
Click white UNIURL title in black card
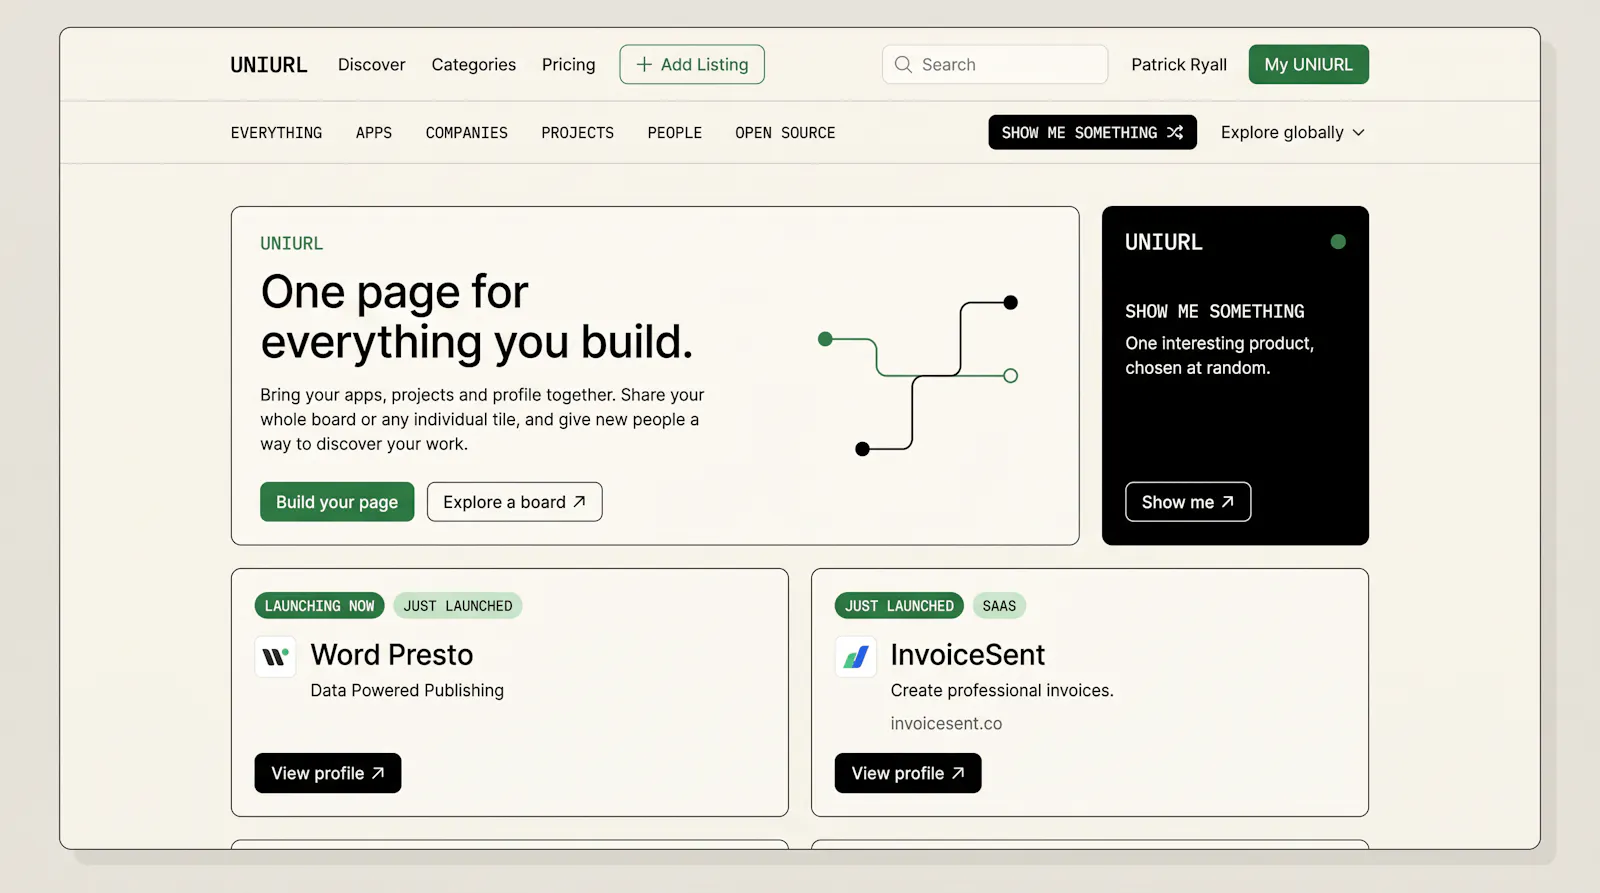pos(1163,243)
